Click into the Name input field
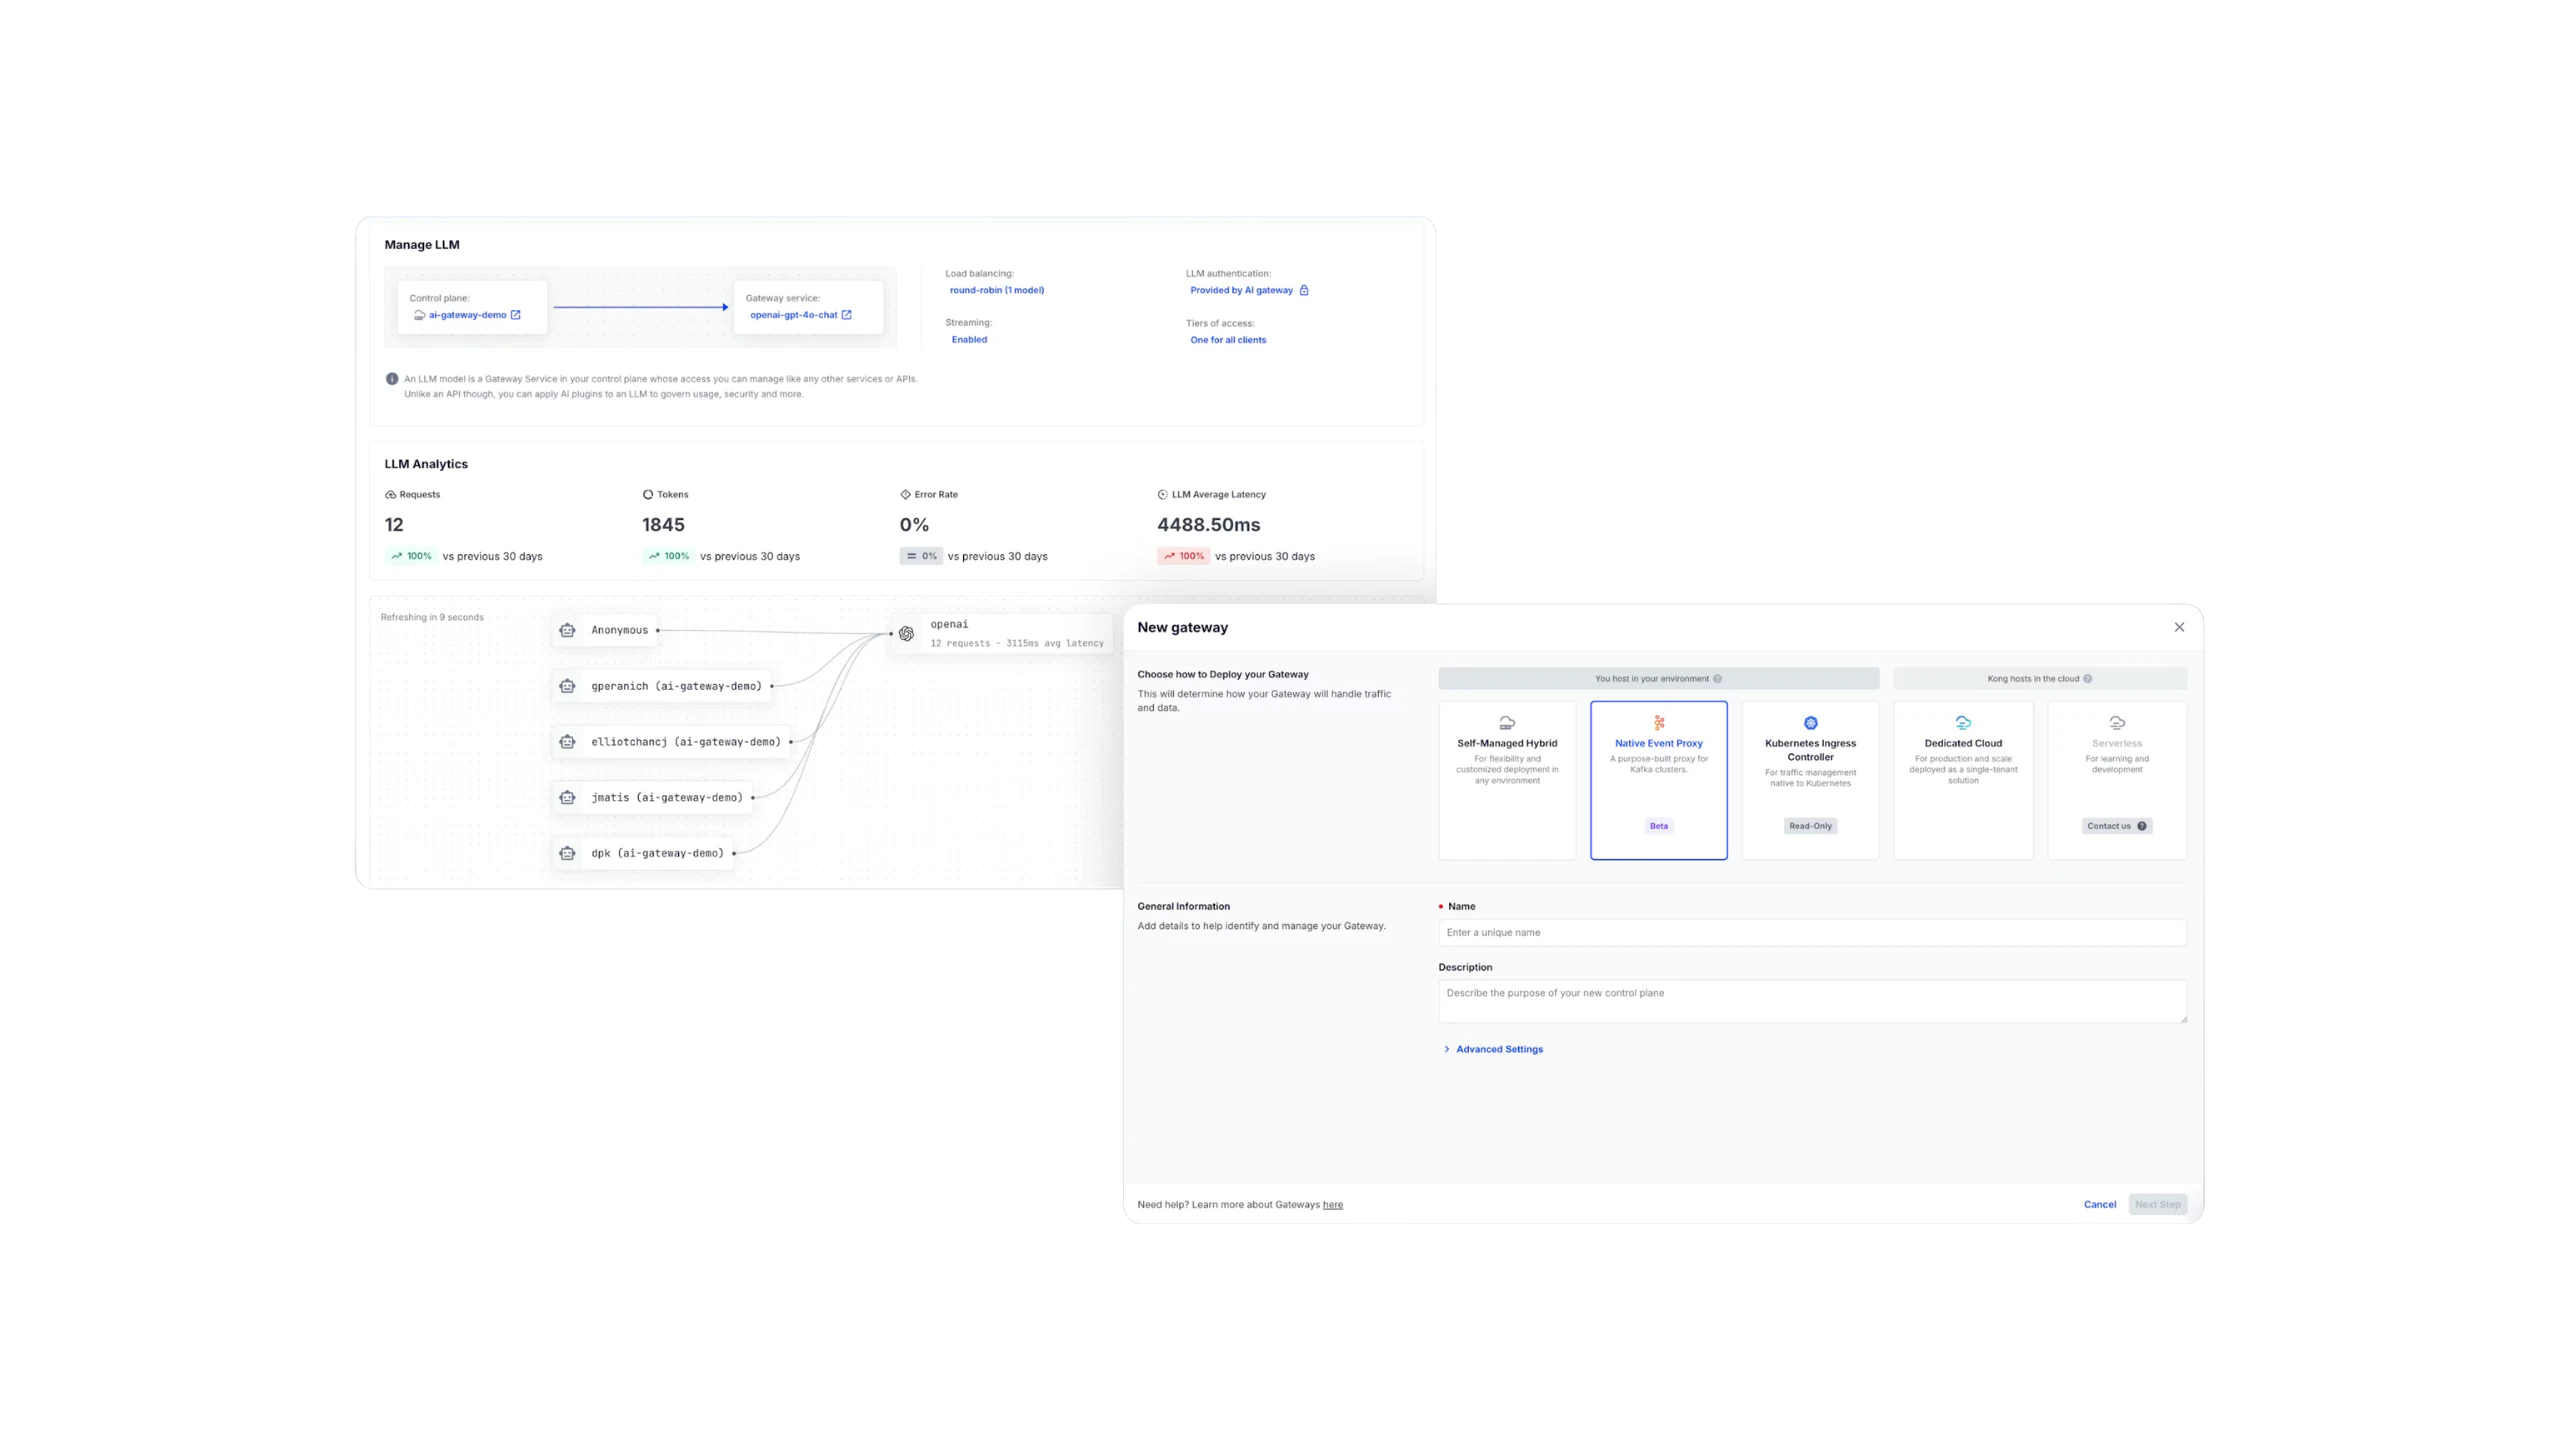The height and width of the screenshot is (1440, 2560). pos(1812,933)
